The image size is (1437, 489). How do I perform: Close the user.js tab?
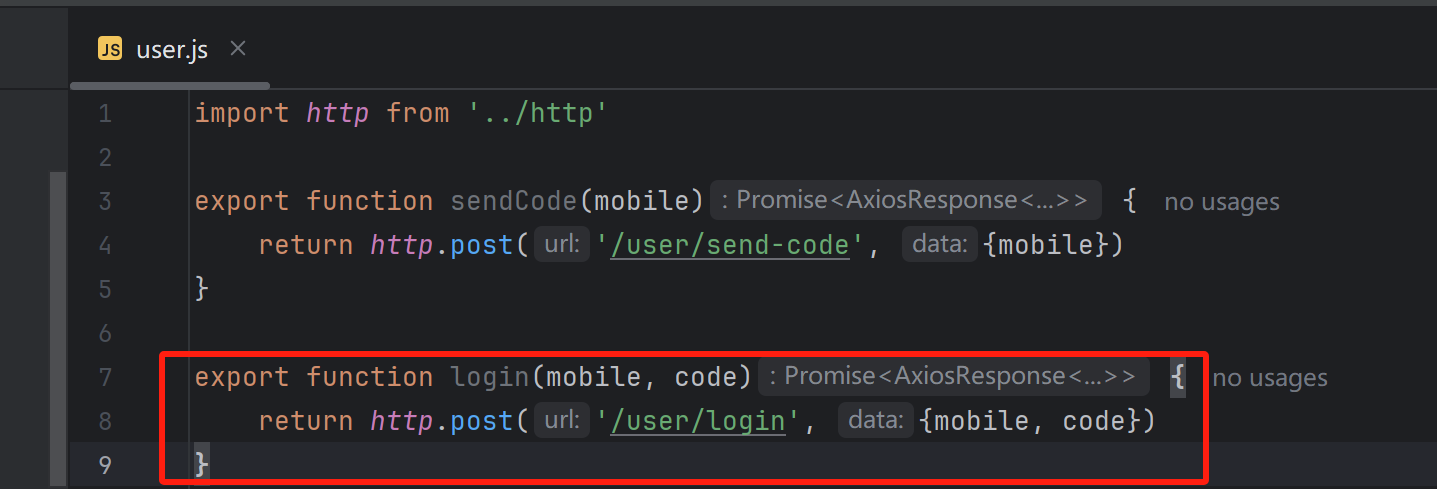(x=238, y=48)
